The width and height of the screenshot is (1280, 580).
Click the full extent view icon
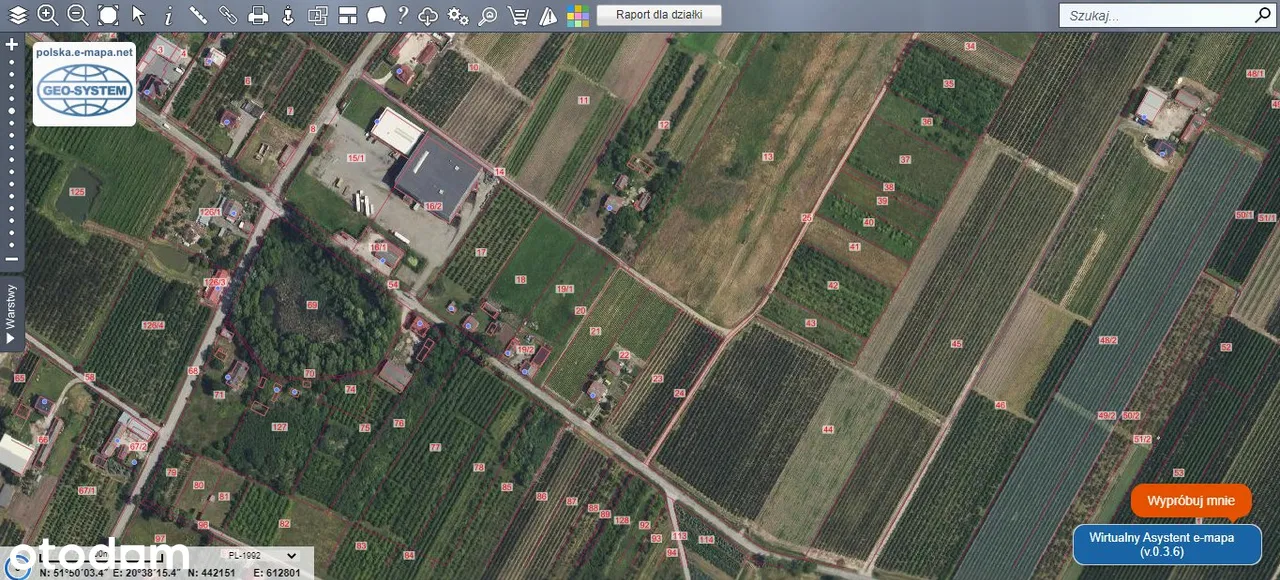pyautogui.click(x=108, y=15)
